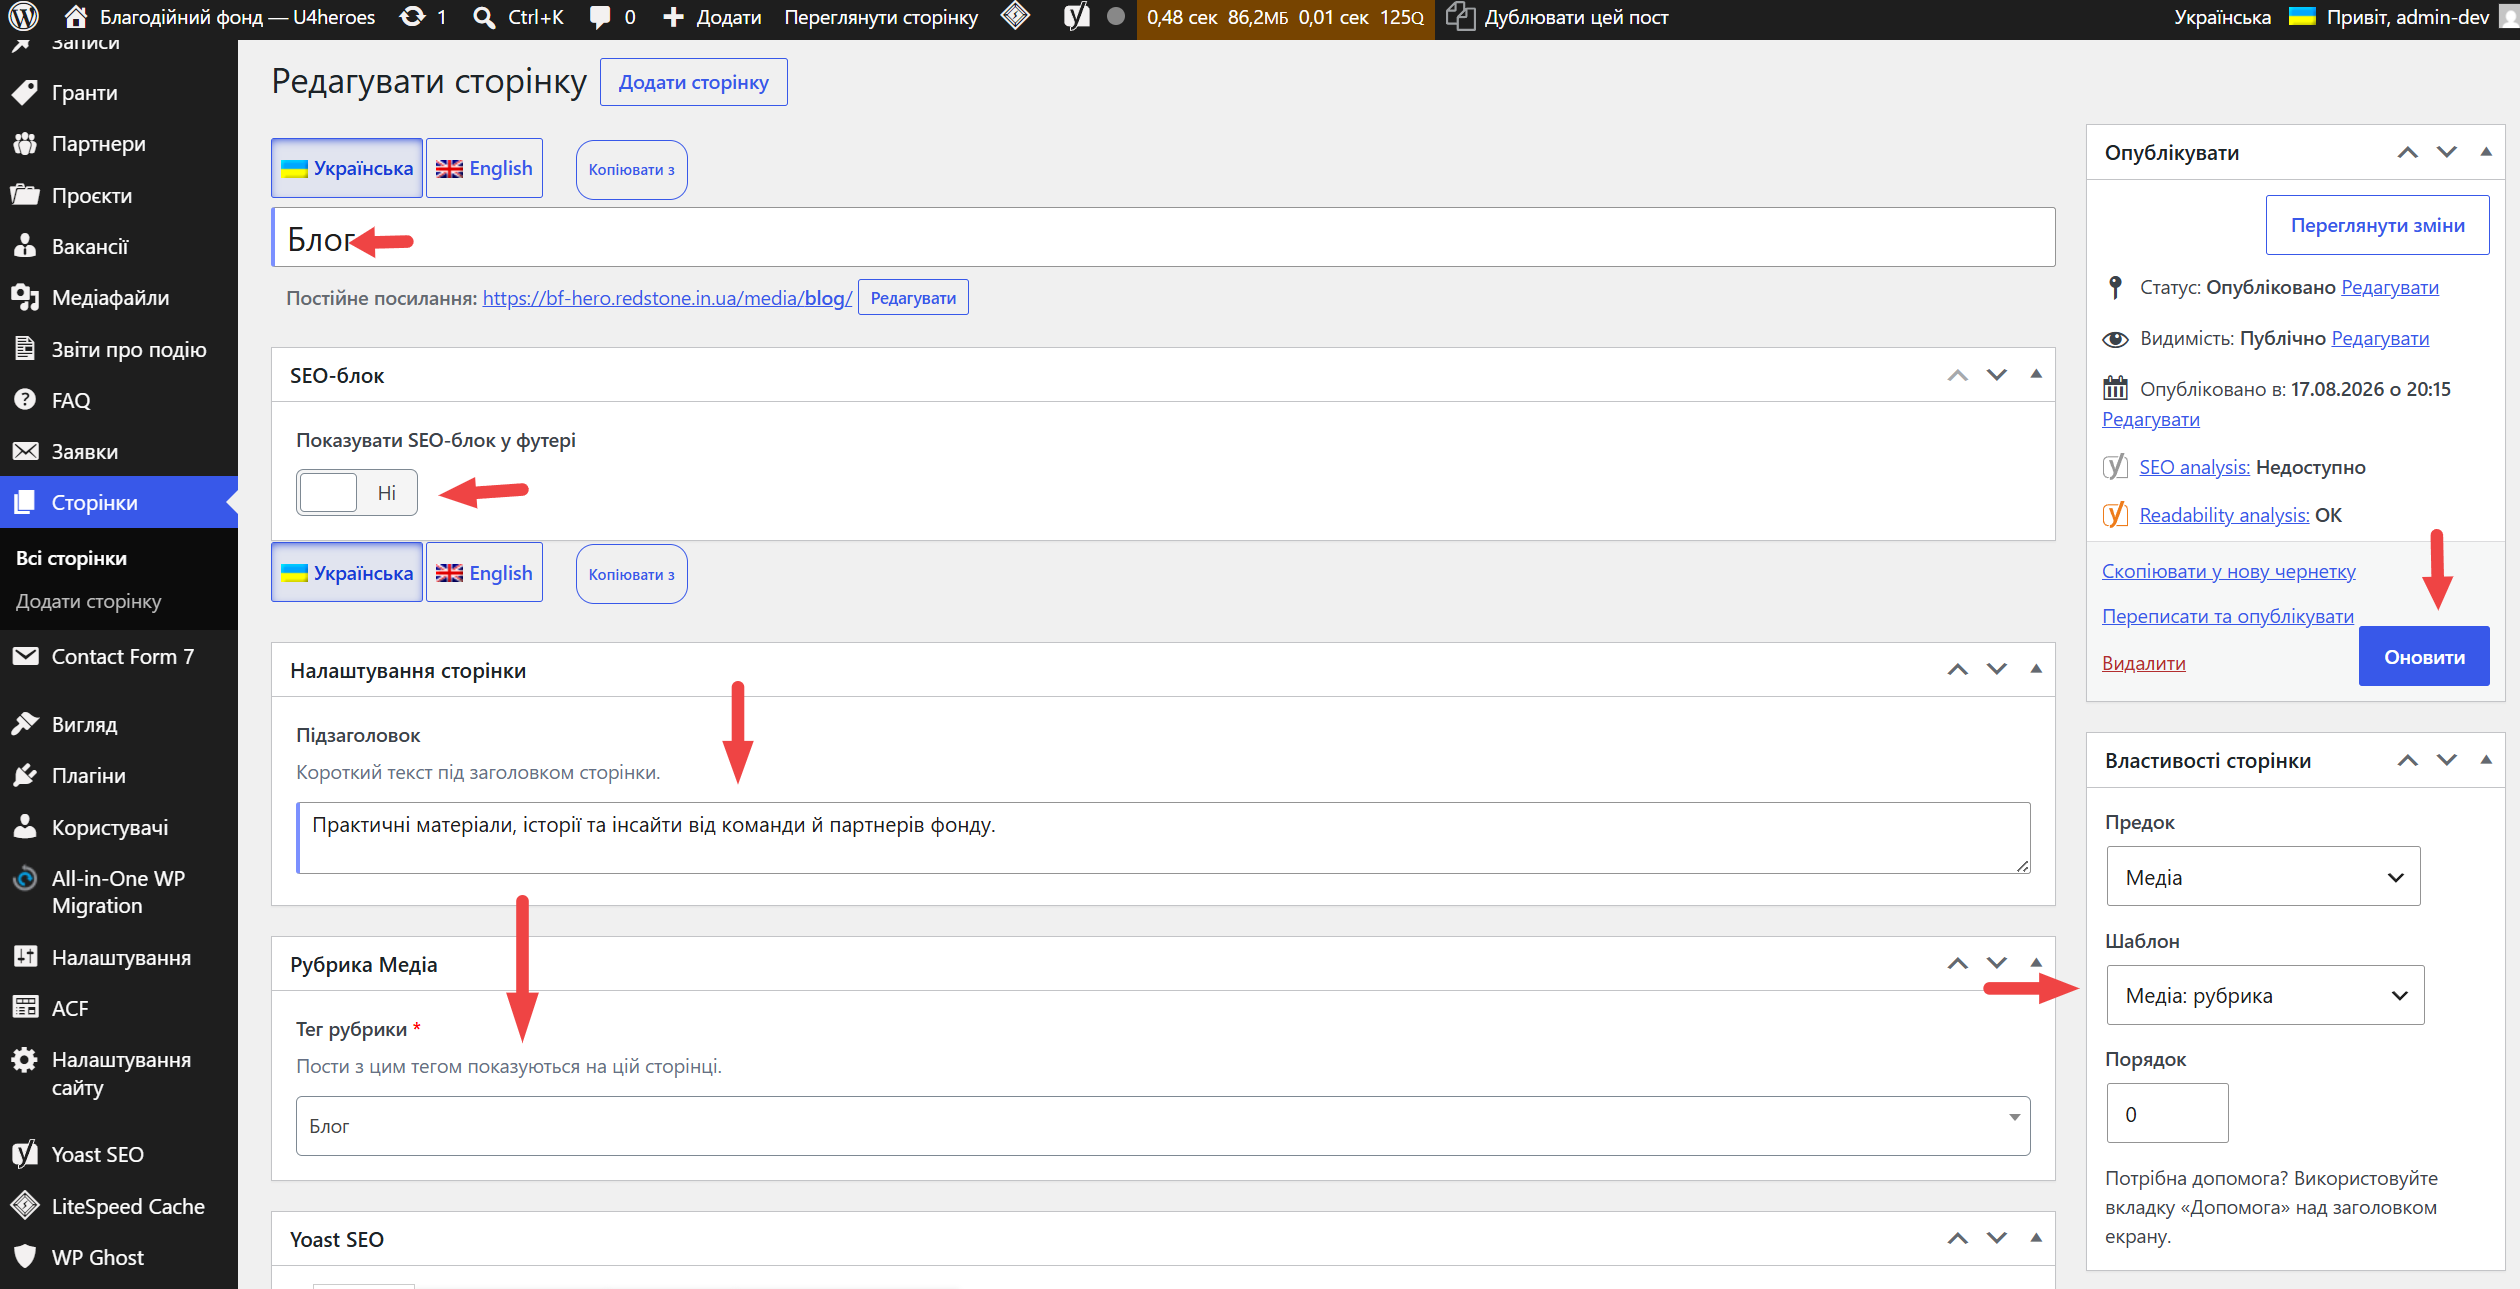Open the Yoast icon in admin bar
The width and height of the screenshot is (2520, 1289).
point(1076,17)
